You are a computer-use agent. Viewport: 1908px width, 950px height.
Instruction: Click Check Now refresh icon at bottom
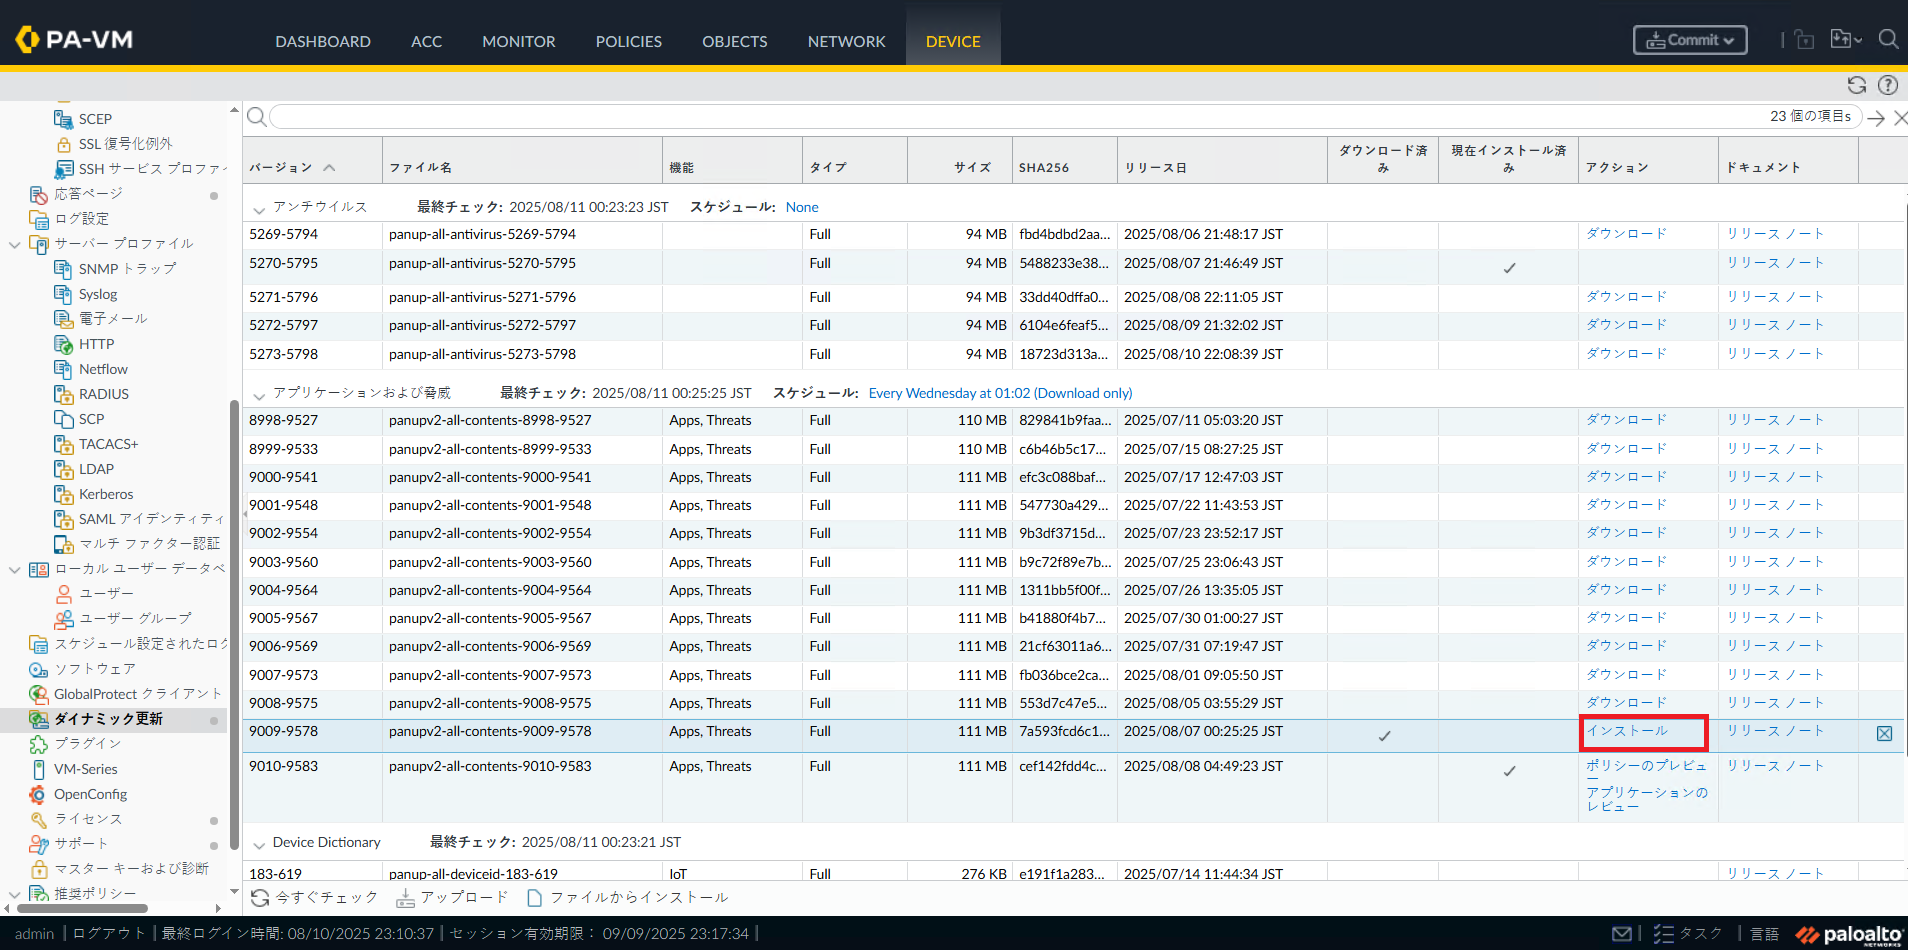[x=260, y=897]
